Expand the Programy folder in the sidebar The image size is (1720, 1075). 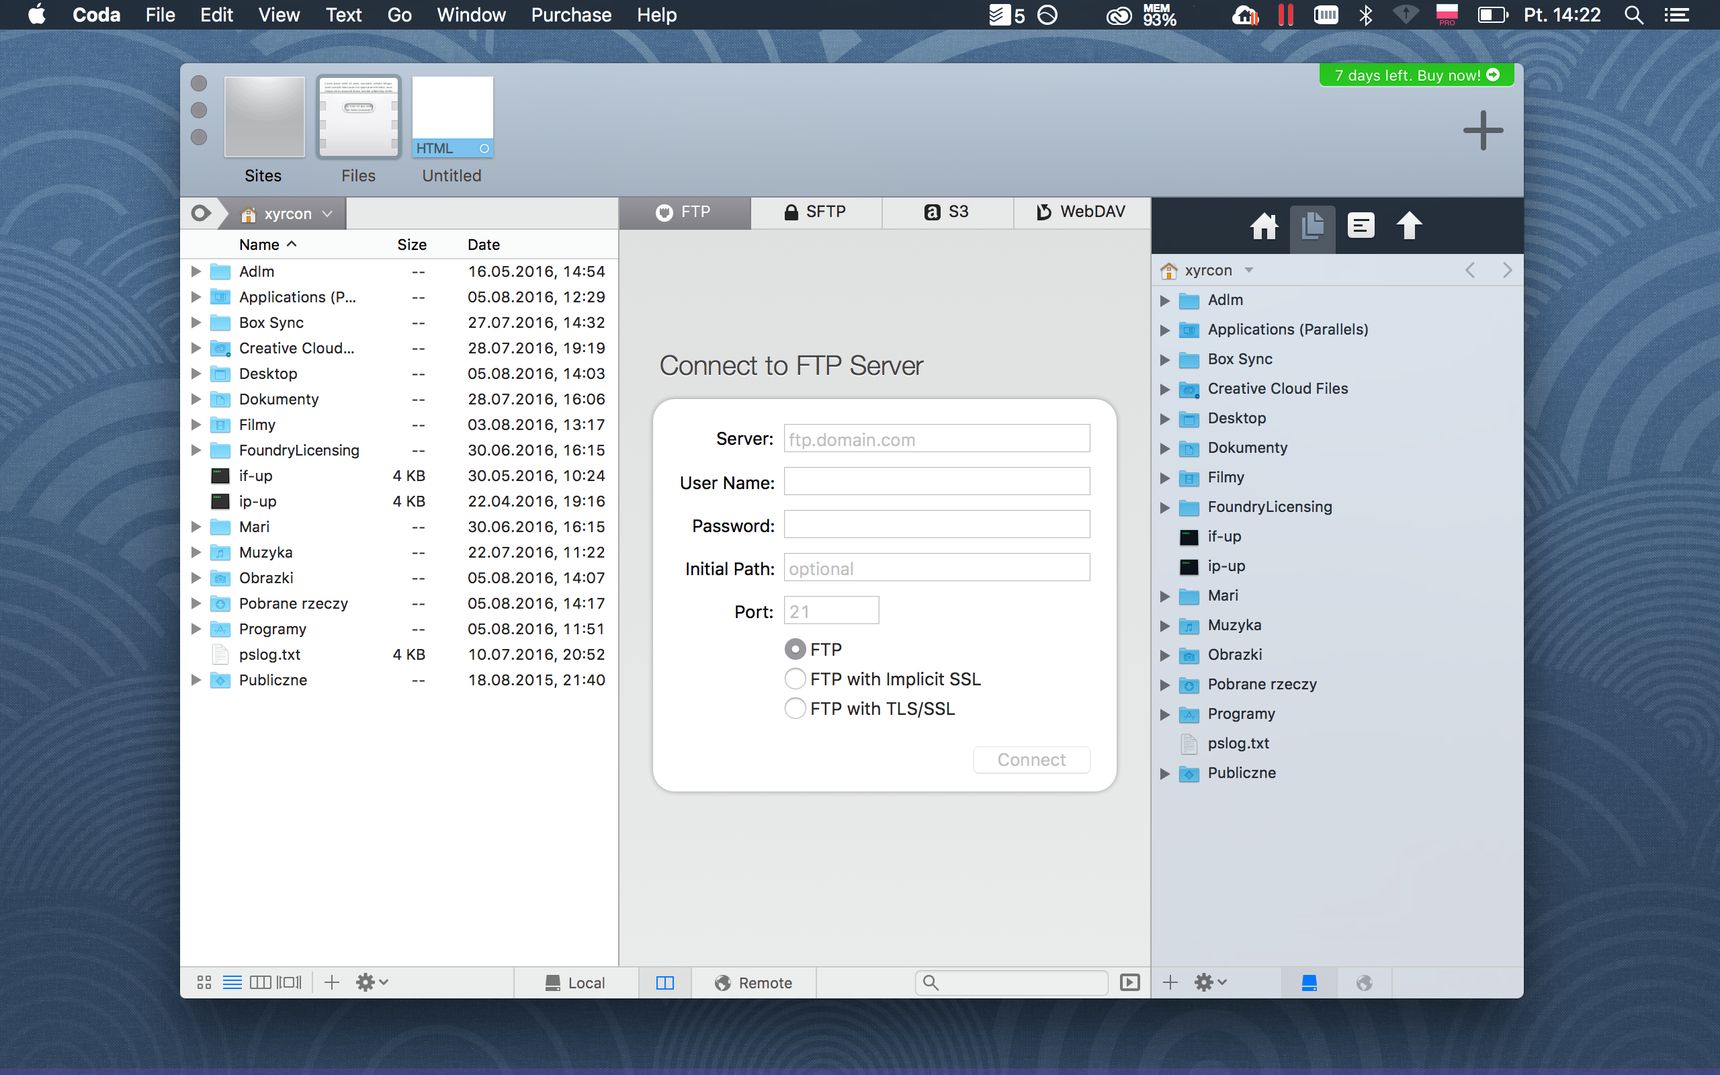click(x=1164, y=714)
